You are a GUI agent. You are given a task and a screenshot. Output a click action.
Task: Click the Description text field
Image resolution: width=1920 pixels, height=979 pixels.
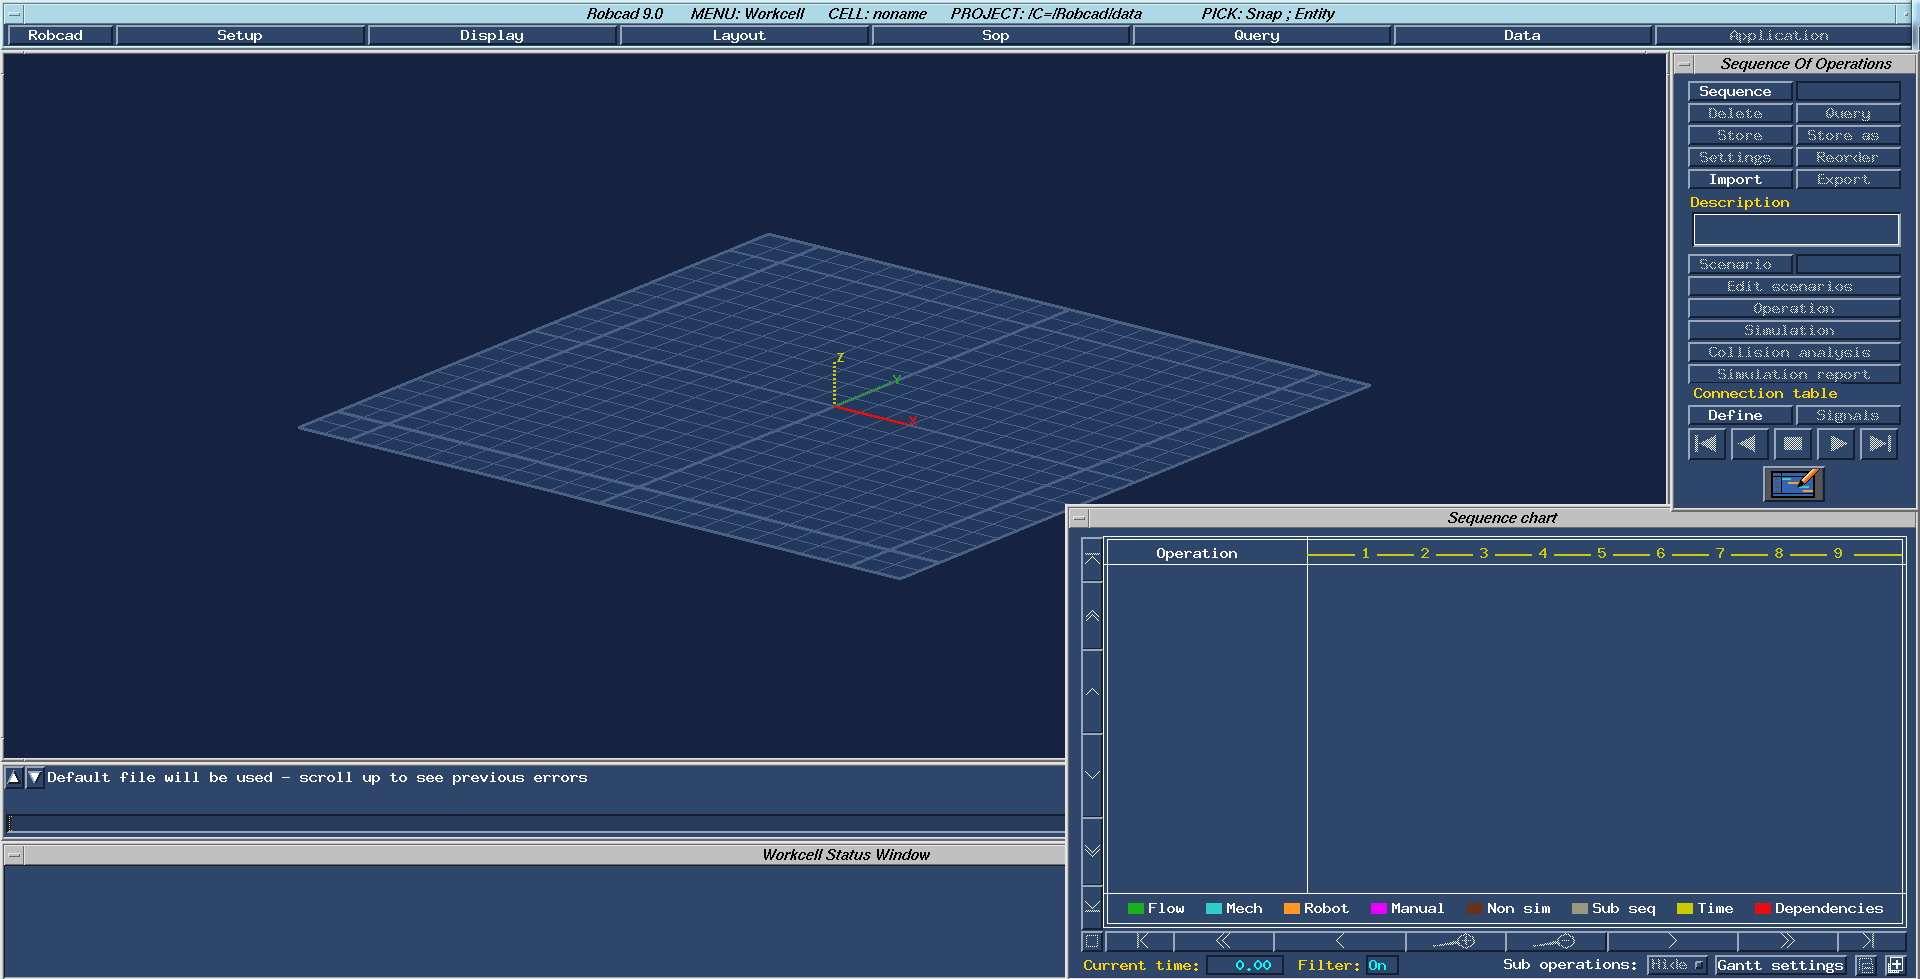point(1796,230)
